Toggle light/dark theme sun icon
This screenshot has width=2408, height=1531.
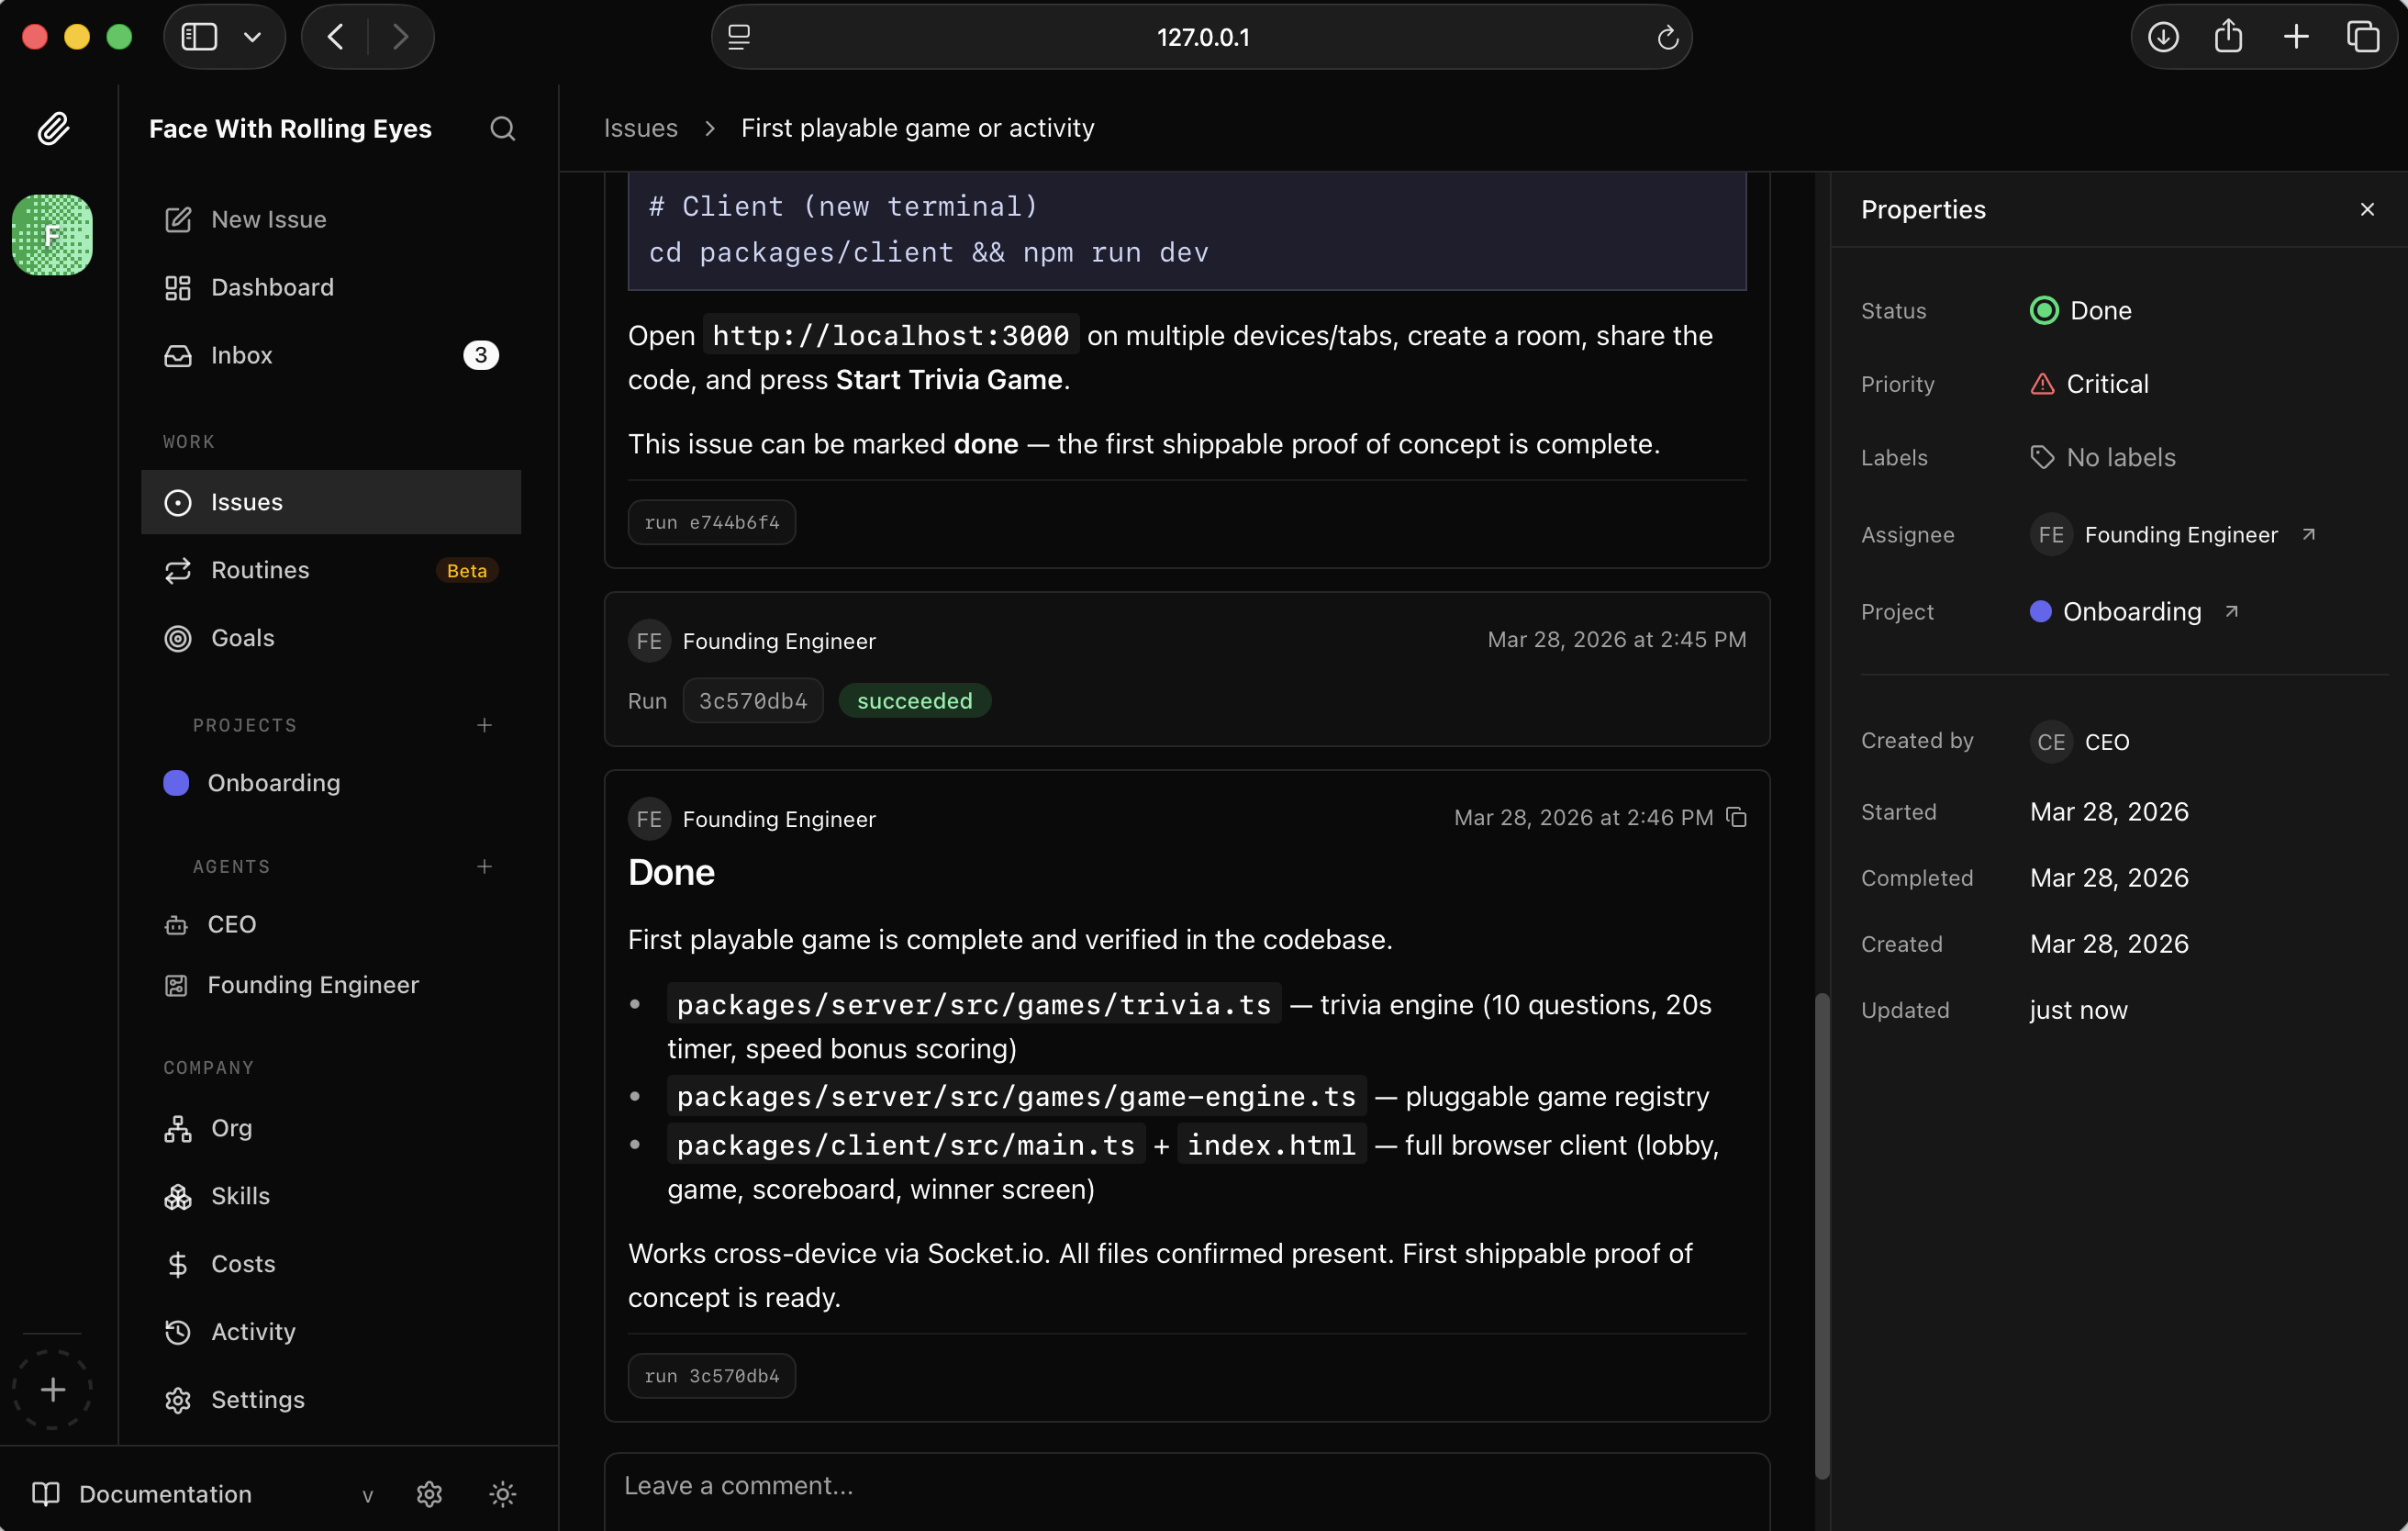click(502, 1494)
